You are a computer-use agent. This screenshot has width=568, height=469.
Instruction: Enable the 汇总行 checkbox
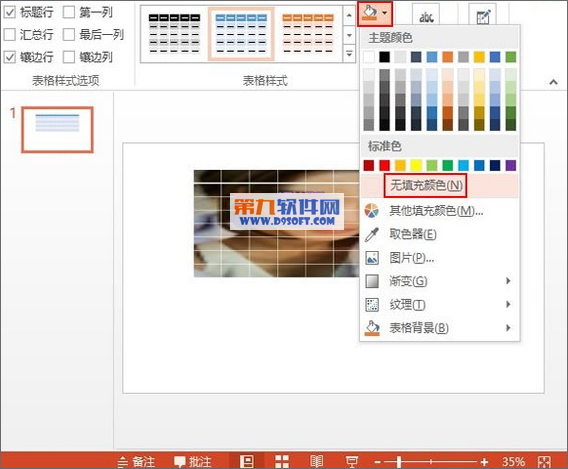pyautogui.click(x=10, y=35)
